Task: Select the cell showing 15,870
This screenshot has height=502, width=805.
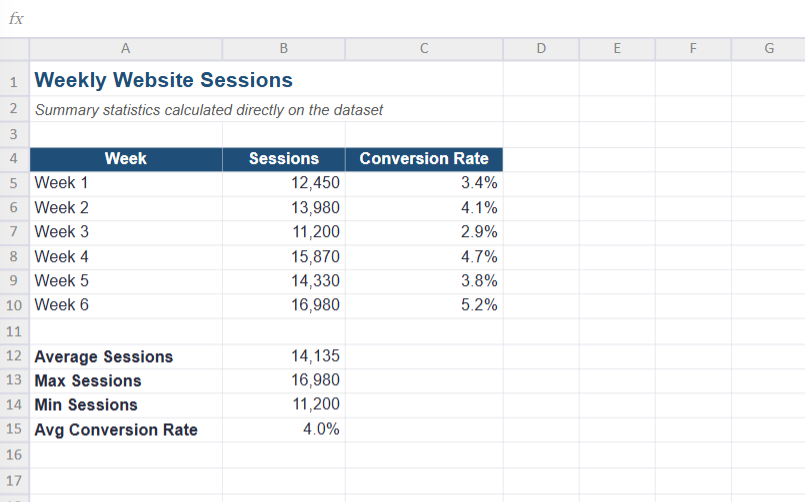Action: pos(284,257)
